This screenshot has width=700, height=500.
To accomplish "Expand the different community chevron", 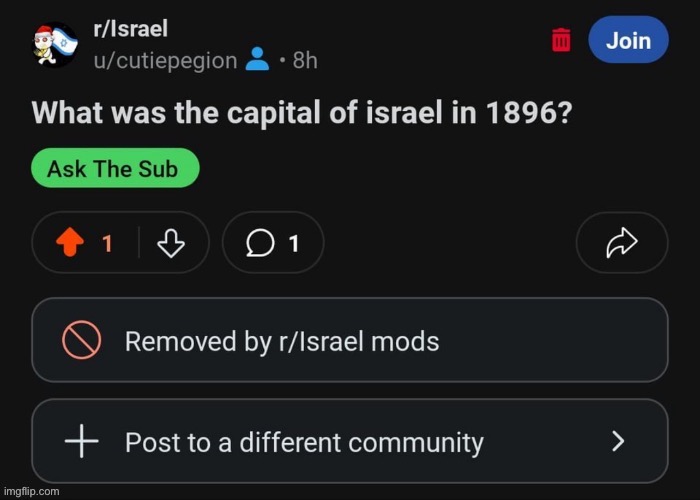I will click(x=618, y=441).
